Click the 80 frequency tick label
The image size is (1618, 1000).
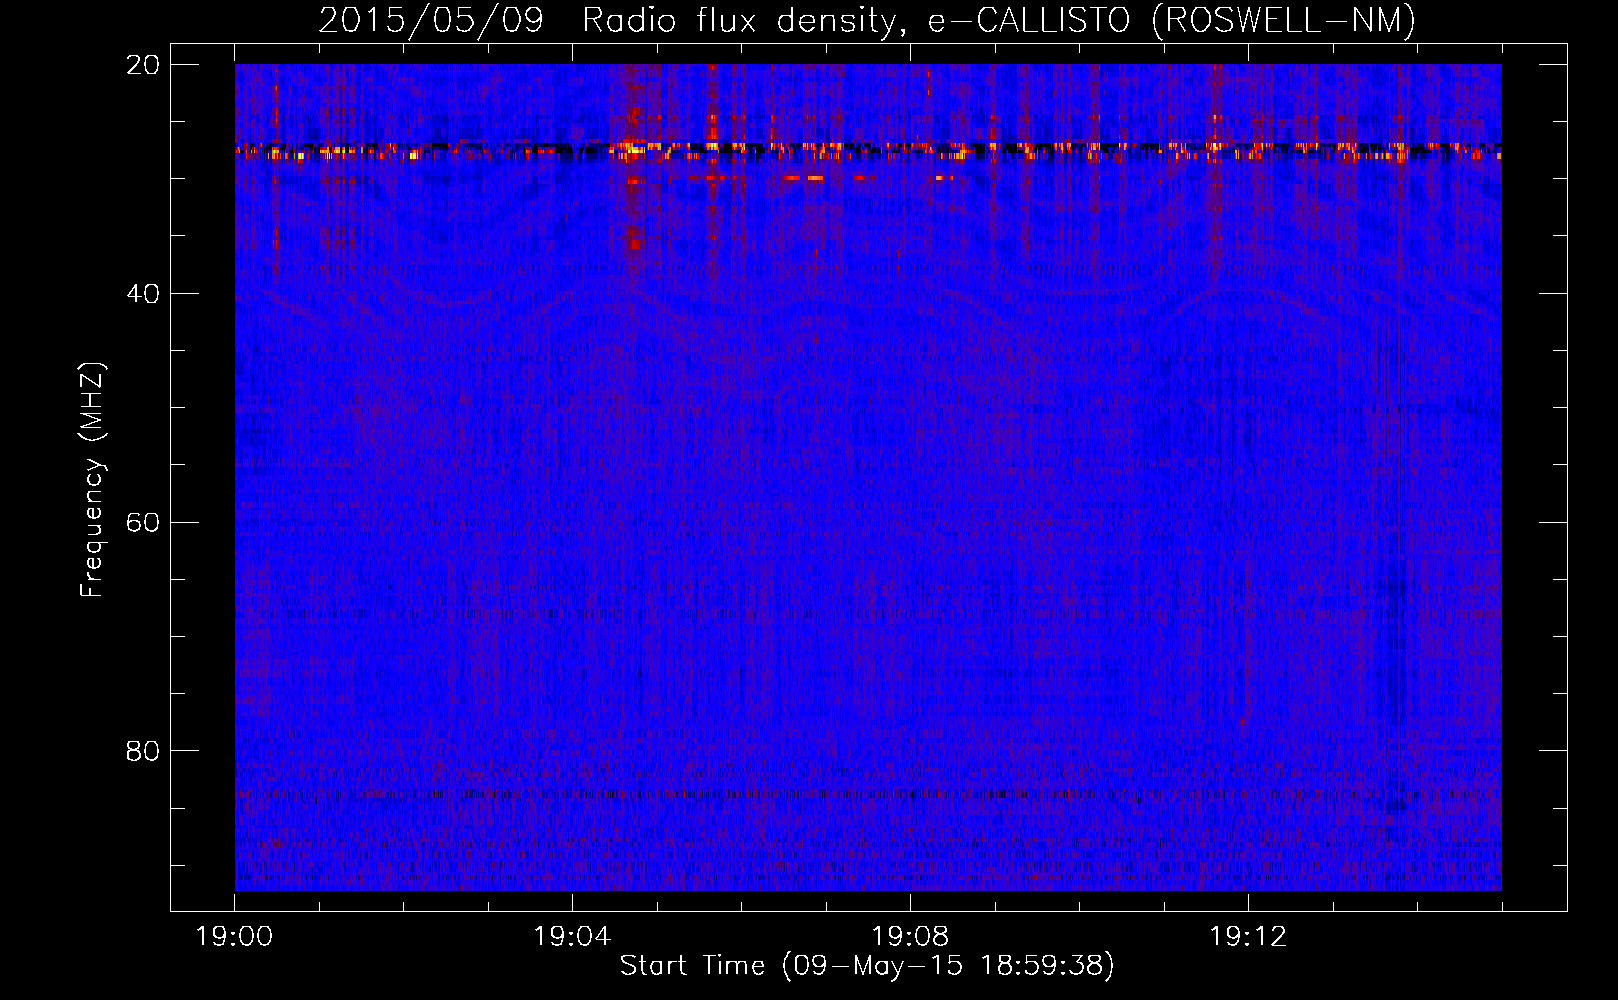pos(143,751)
